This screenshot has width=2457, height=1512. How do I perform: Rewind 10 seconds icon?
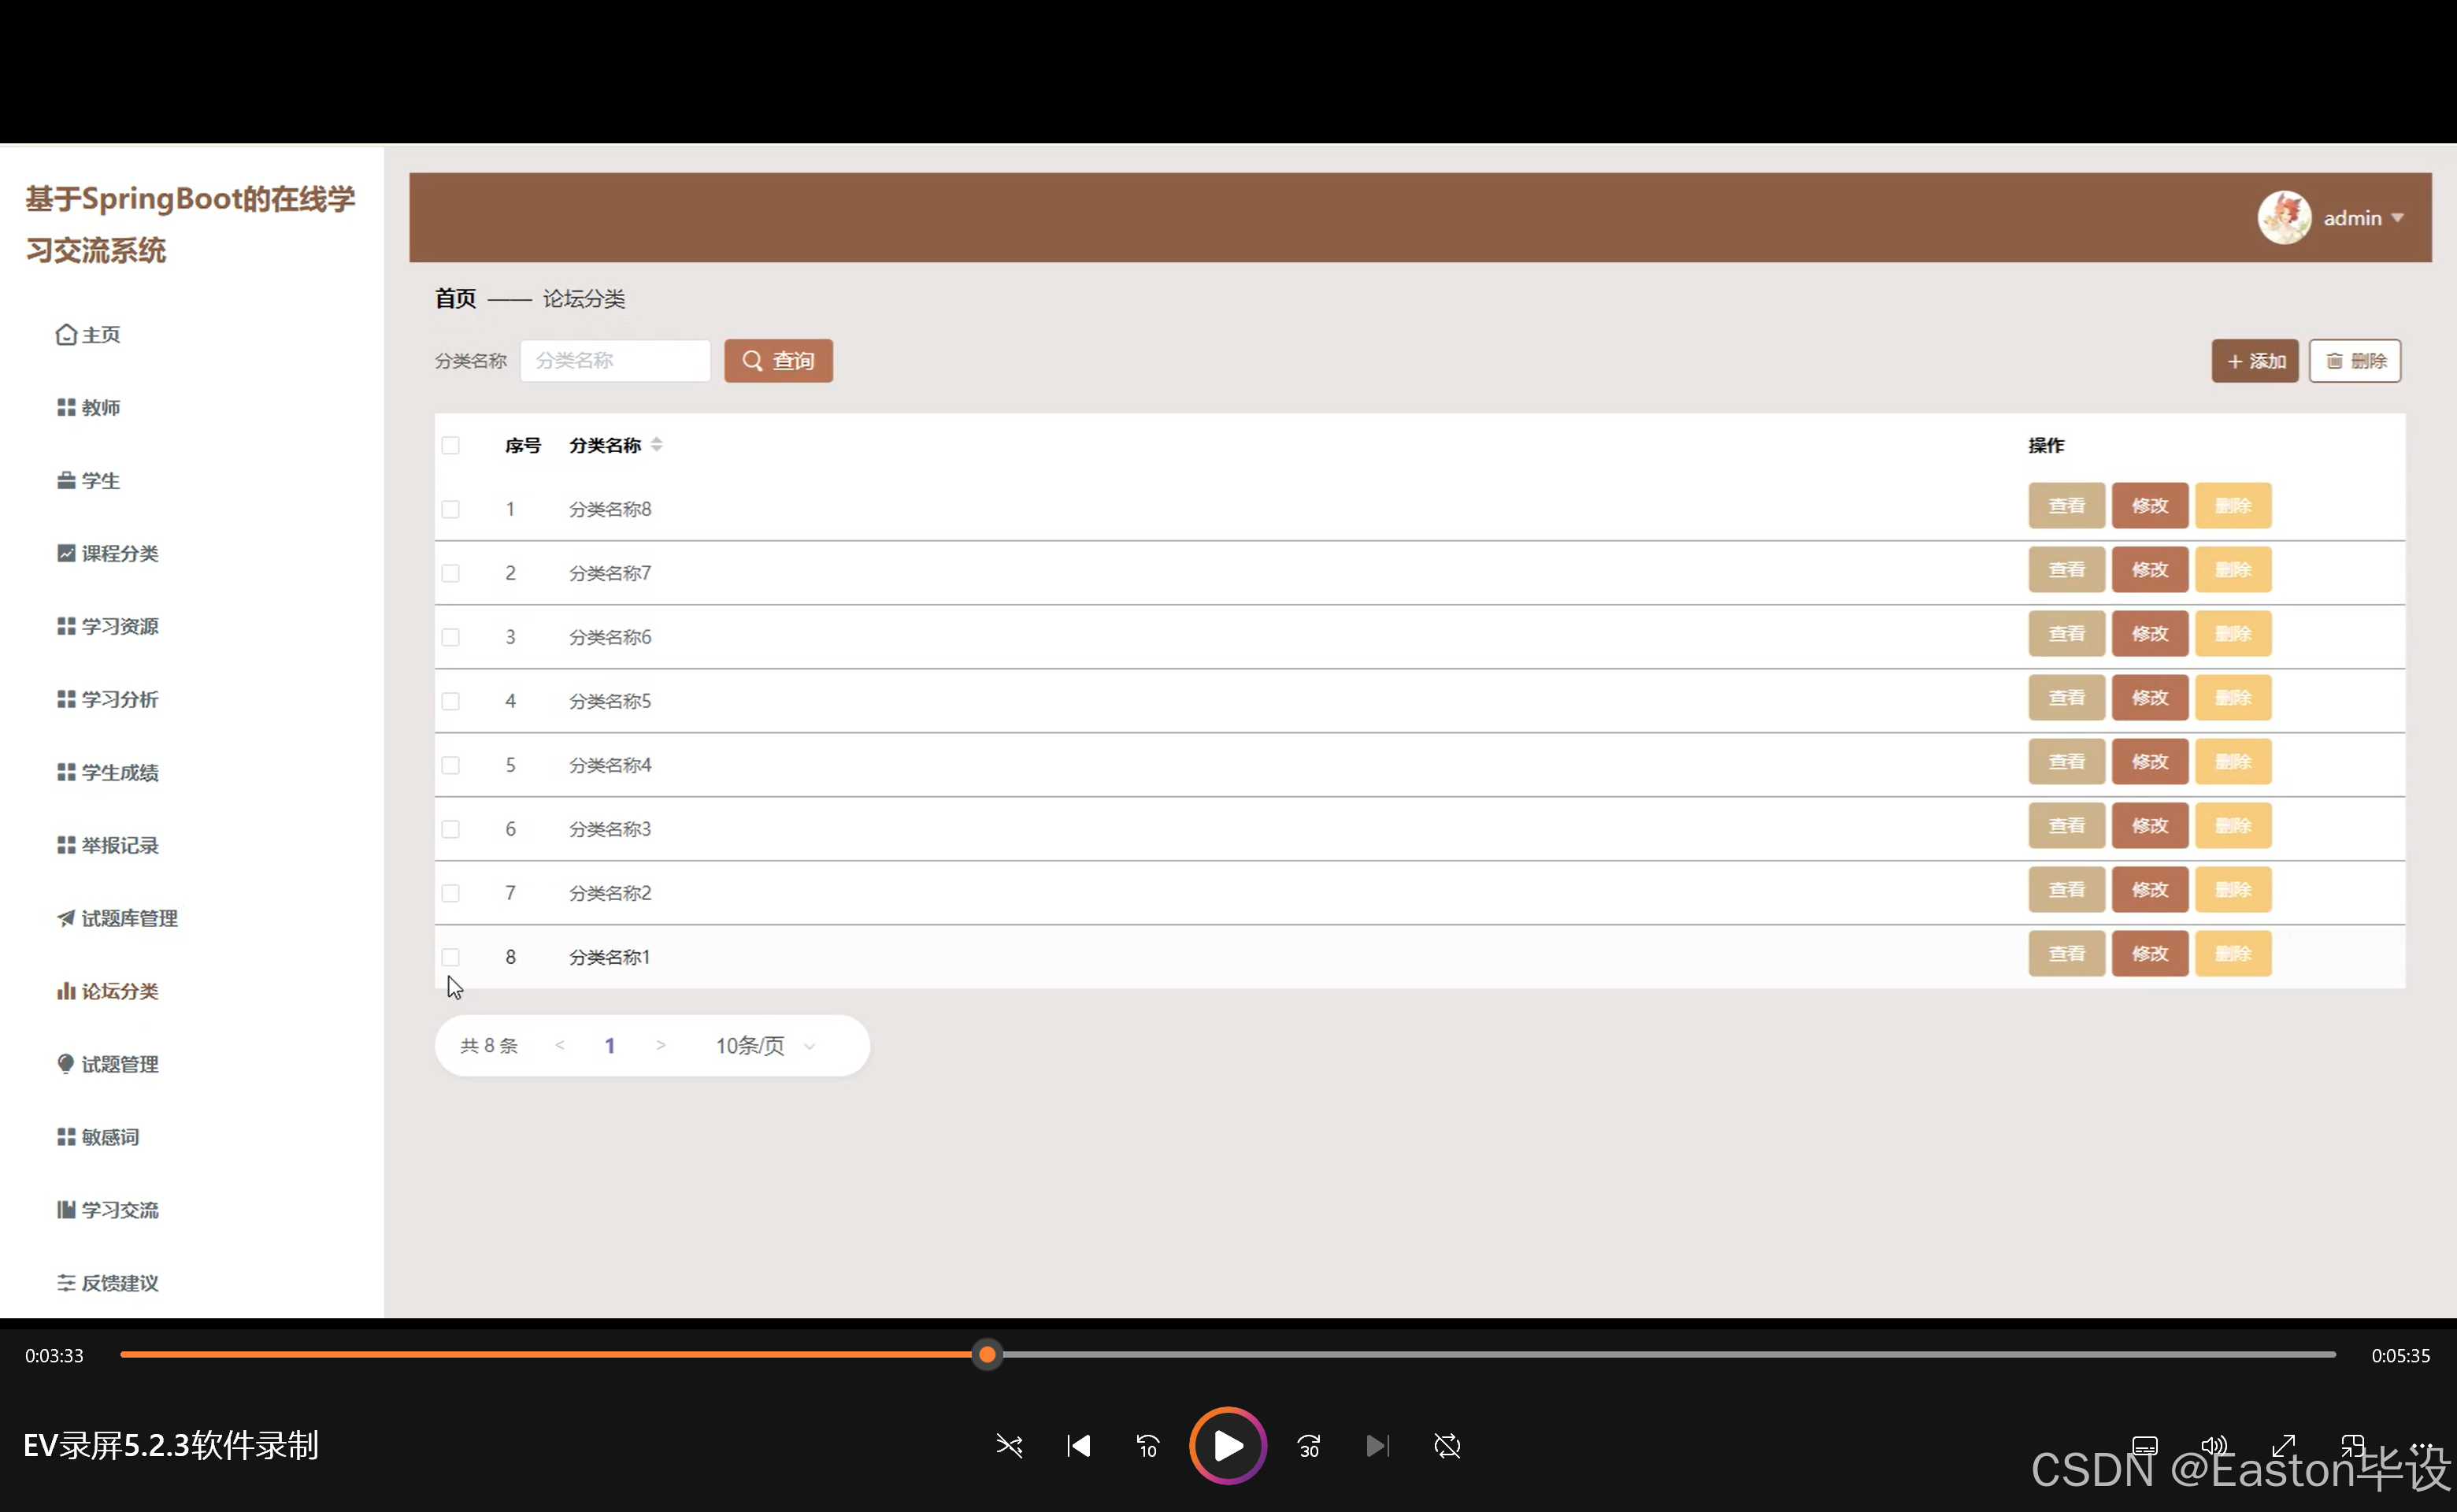(1147, 1445)
